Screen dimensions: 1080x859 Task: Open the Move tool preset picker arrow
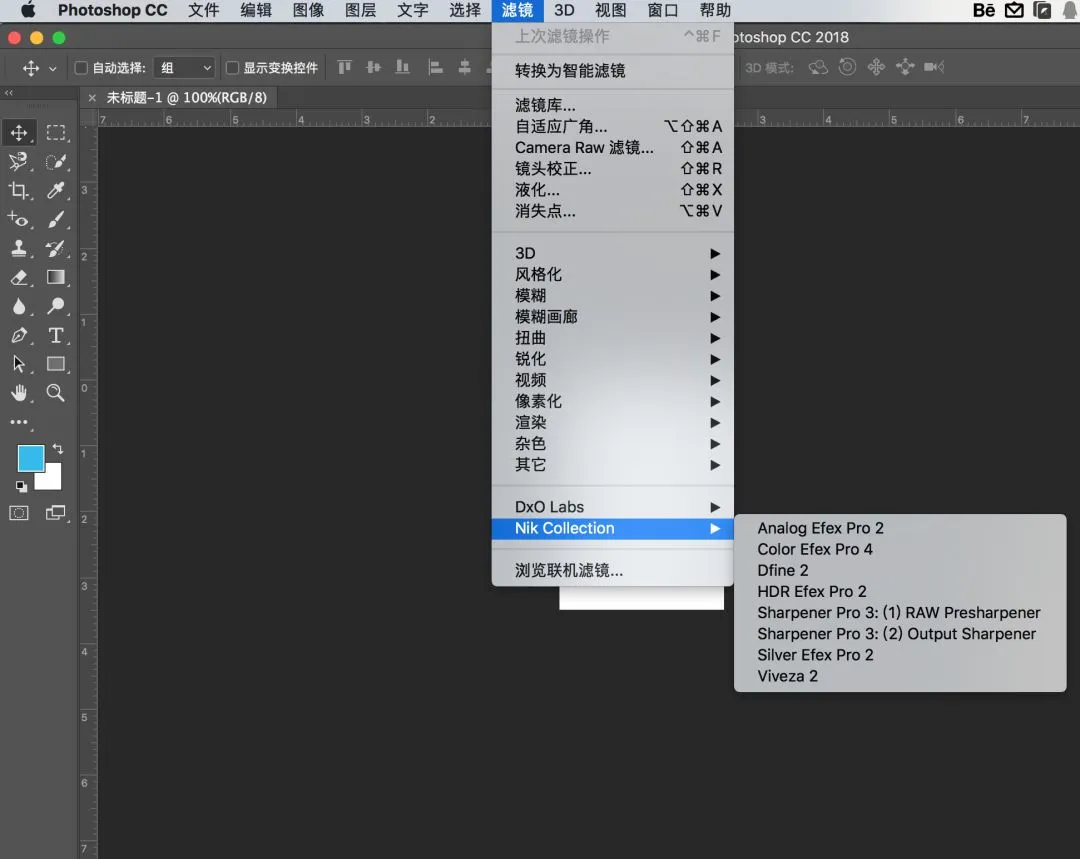click(53, 68)
